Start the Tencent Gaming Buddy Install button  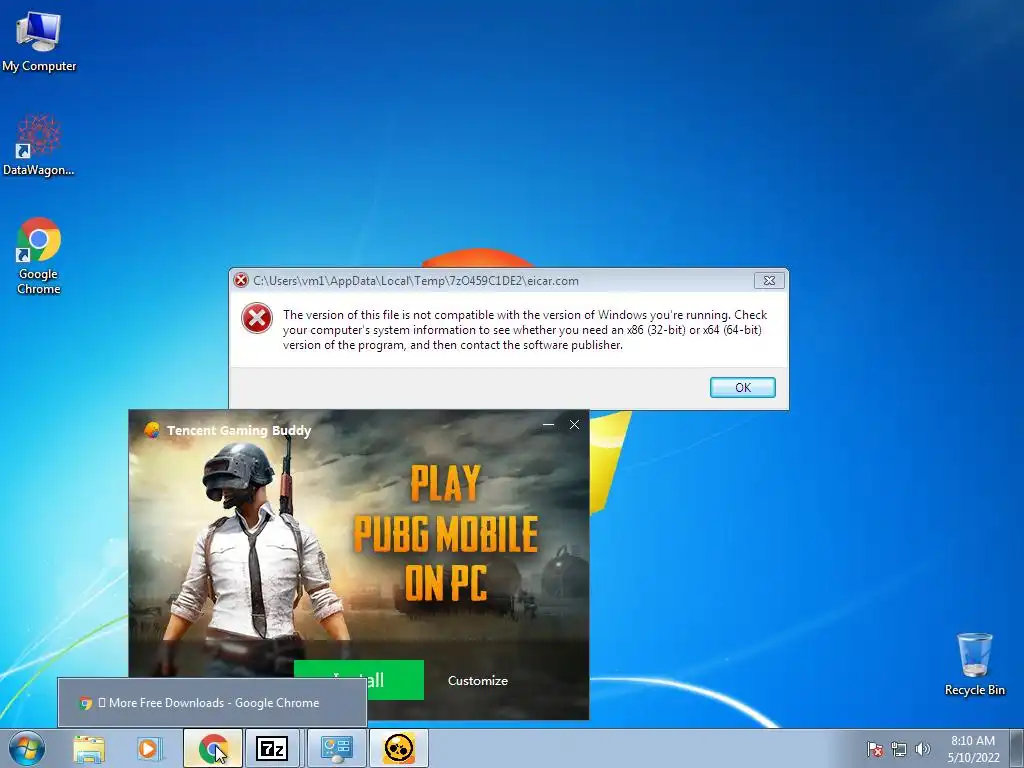(x=359, y=680)
